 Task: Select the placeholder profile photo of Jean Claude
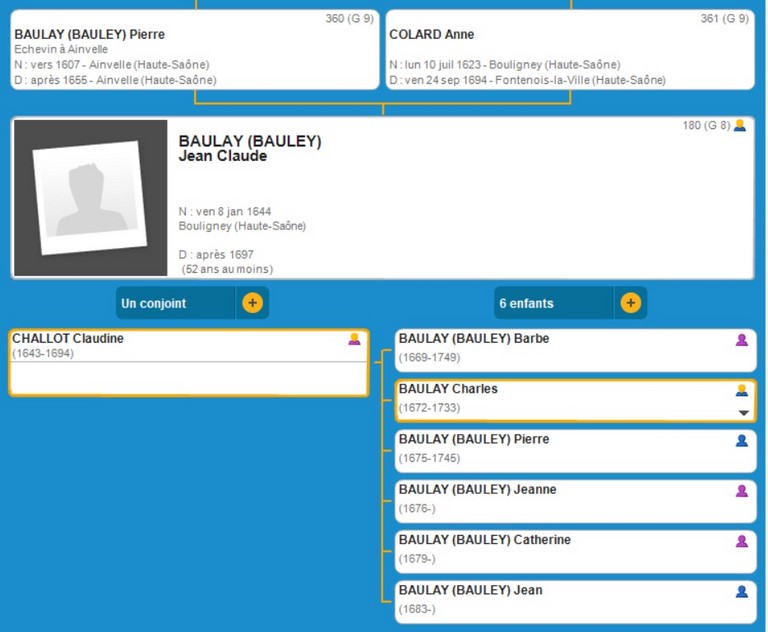click(90, 198)
